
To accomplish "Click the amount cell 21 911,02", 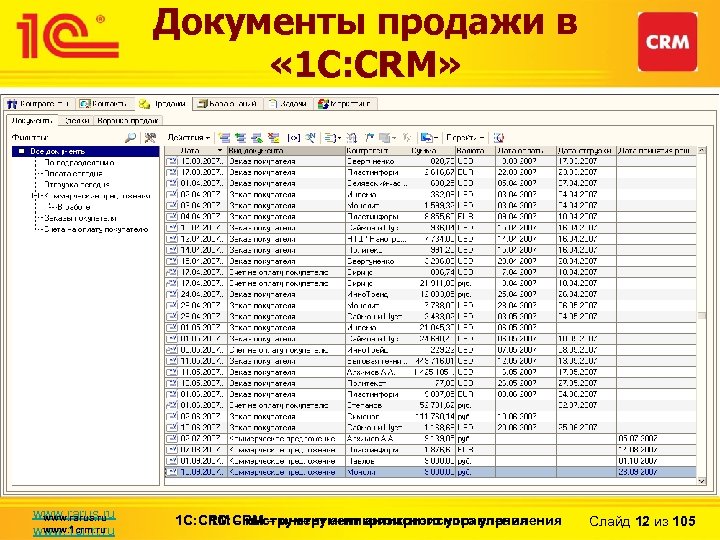I will point(433,283).
